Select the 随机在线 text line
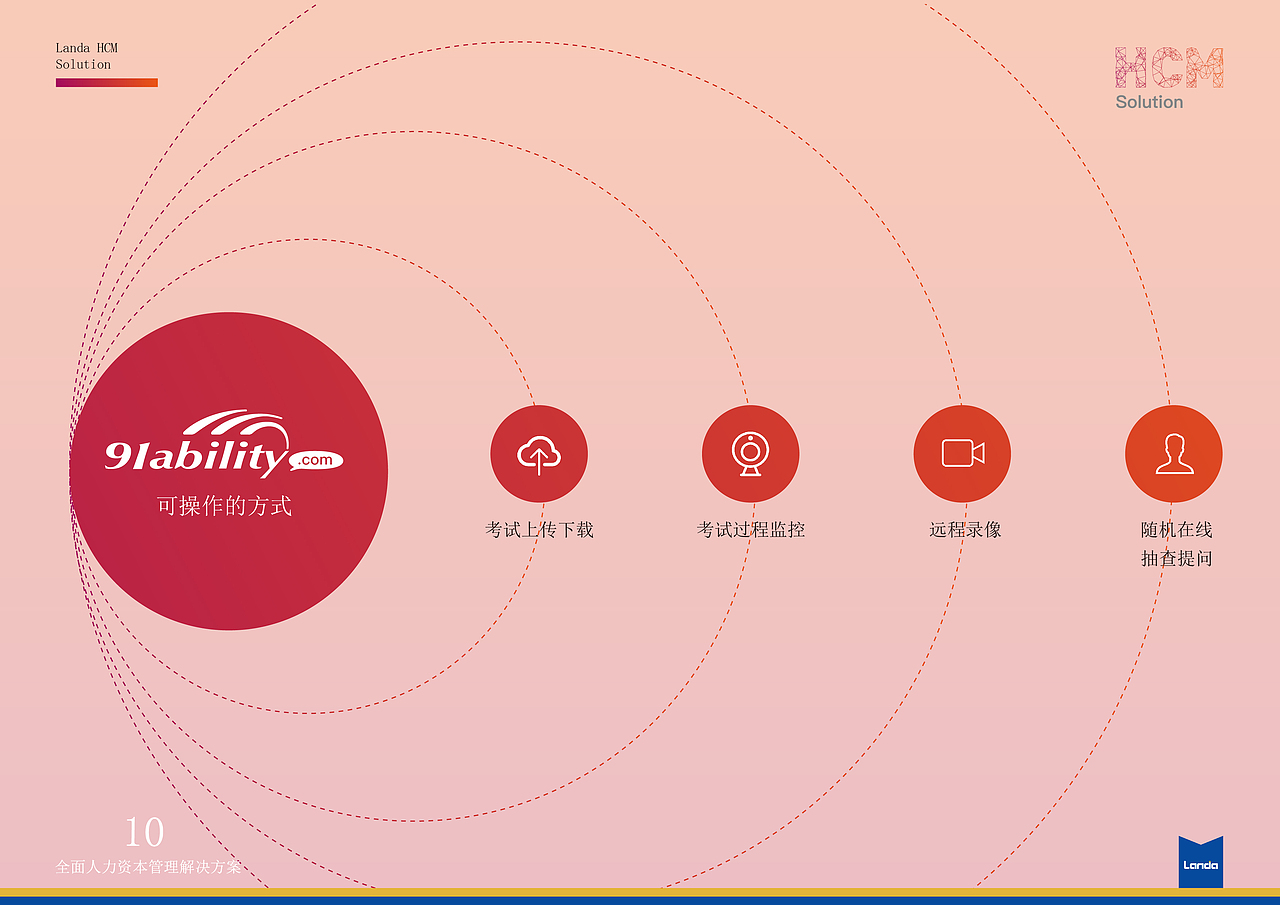The height and width of the screenshot is (905, 1280). [1177, 530]
